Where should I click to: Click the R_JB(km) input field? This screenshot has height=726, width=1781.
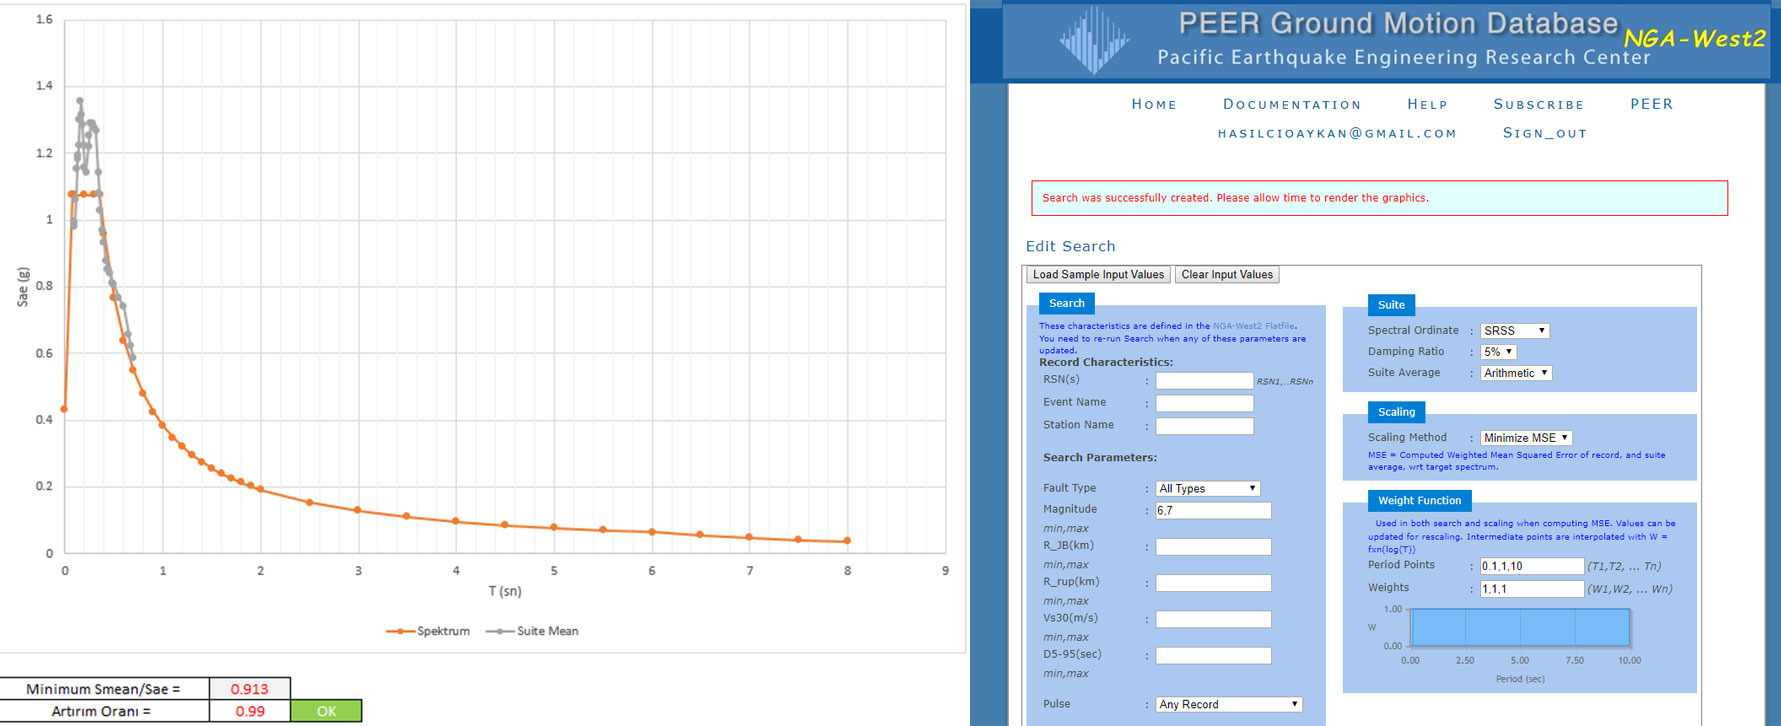[1213, 547]
